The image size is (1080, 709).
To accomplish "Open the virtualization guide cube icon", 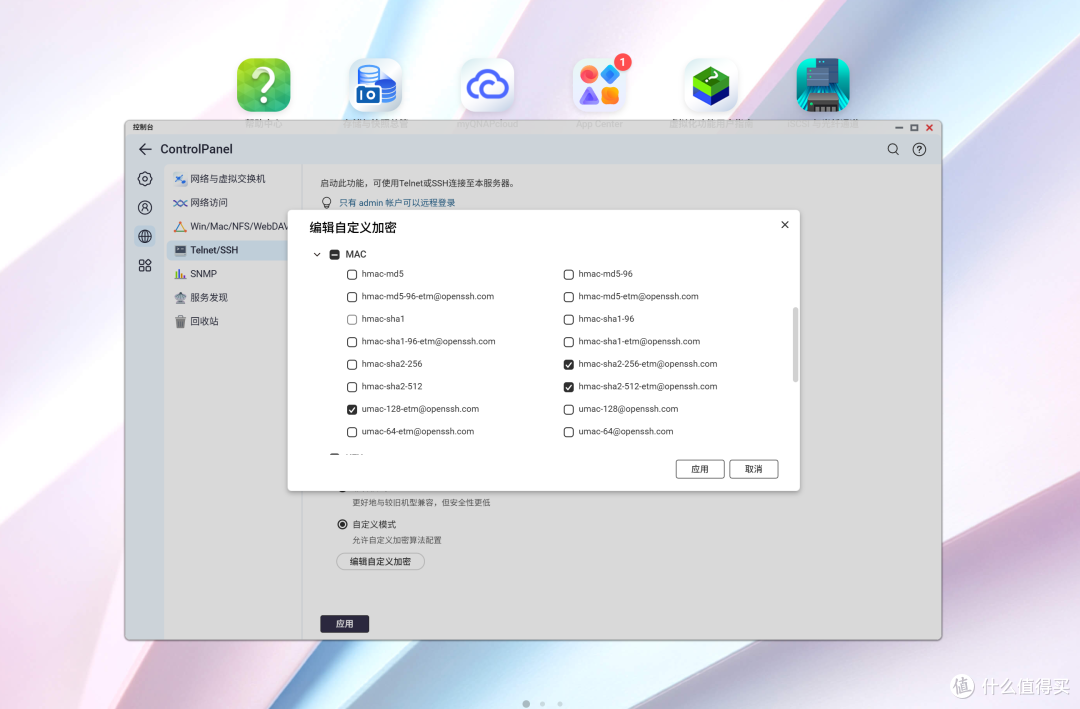I will (711, 85).
